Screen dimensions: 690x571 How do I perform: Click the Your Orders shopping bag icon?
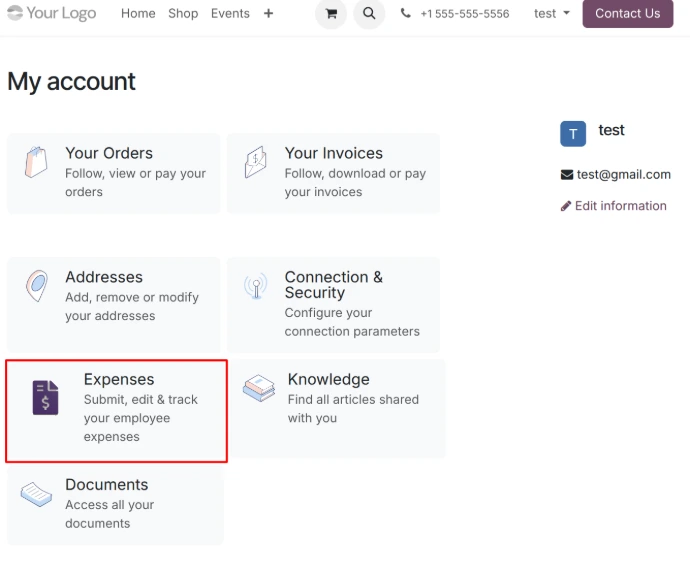[36, 162]
